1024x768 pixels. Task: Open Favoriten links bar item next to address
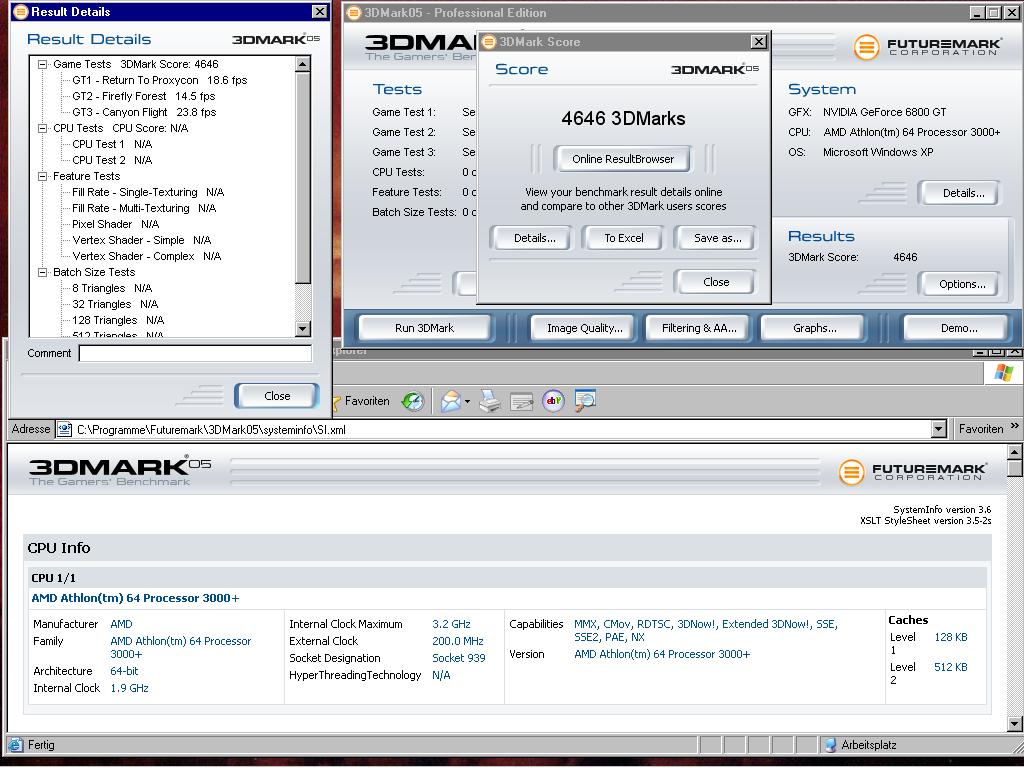click(x=980, y=429)
